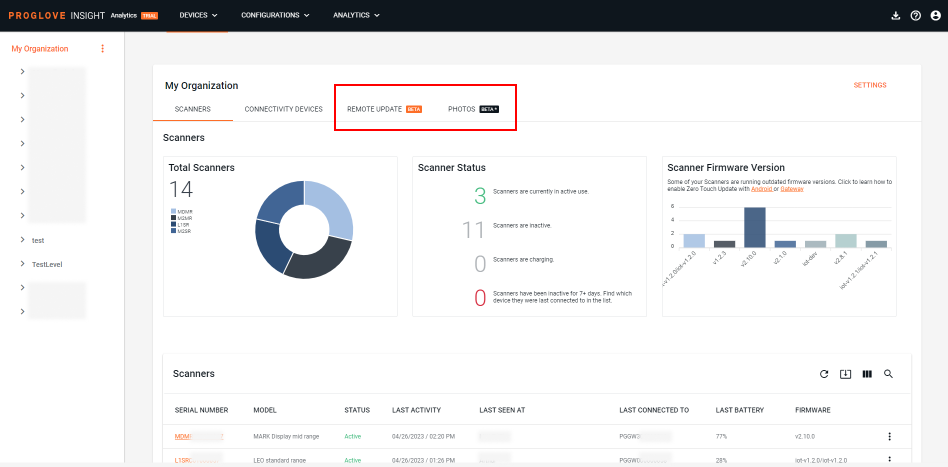Export the Scanners table with download icon

point(845,374)
